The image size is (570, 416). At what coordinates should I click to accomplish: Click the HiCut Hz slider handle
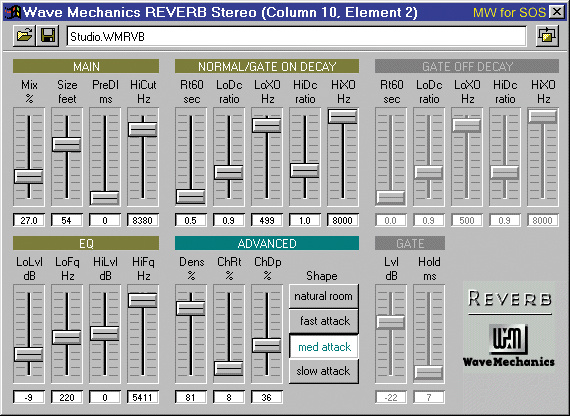[x=142, y=129]
